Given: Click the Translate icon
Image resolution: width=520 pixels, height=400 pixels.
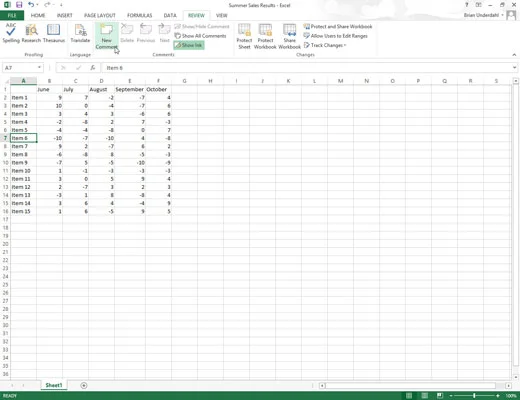Looking at the screenshot, I should click(80, 33).
